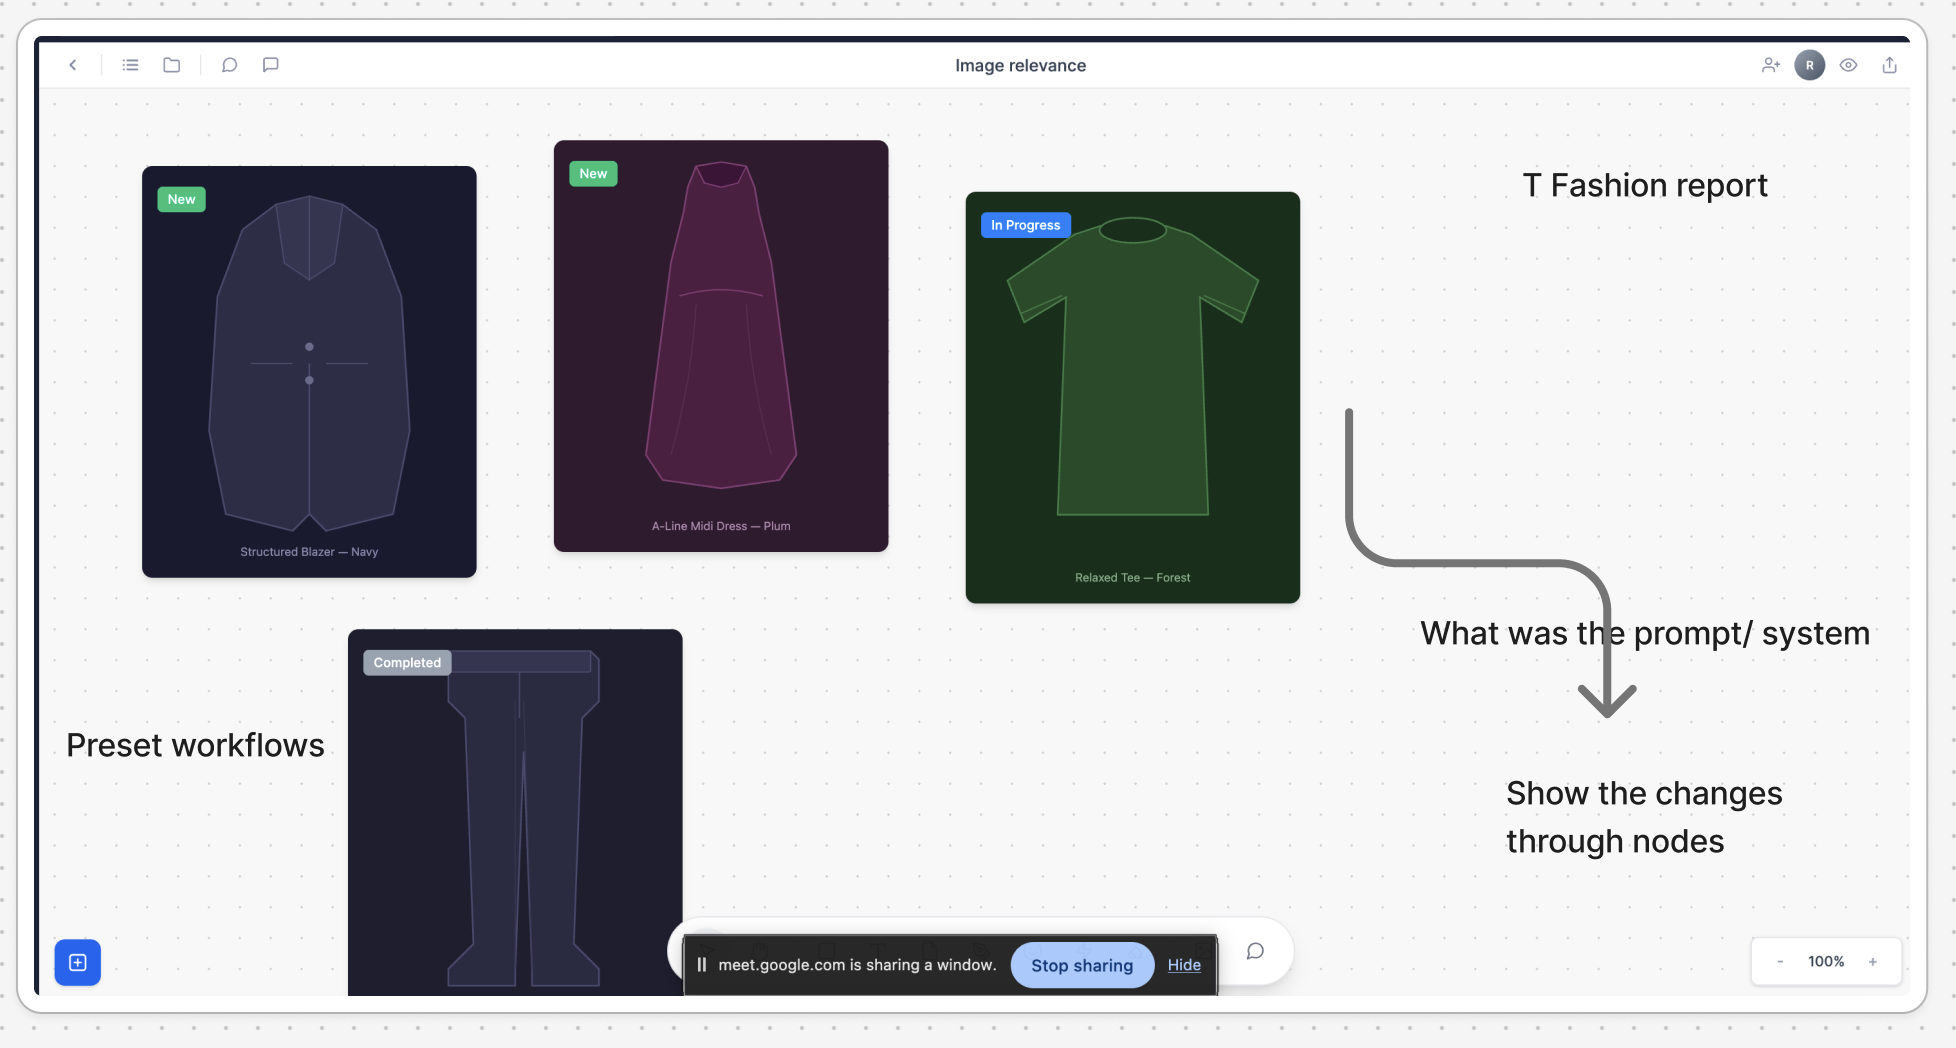1956x1048 pixels.
Task: Click the Stop sharing button
Action: tap(1081, 965)
